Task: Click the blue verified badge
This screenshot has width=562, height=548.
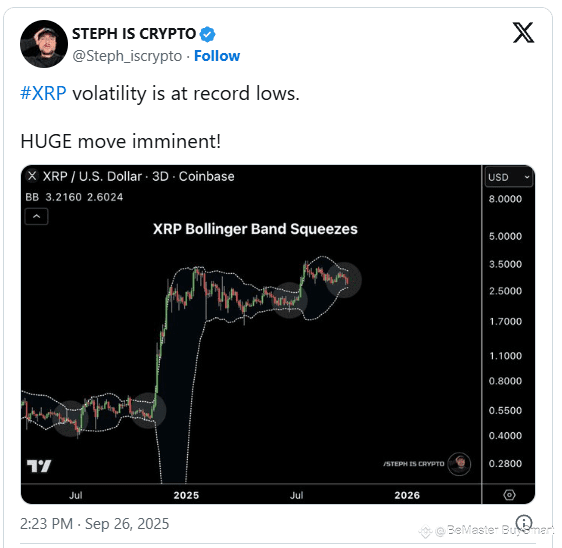Action: click(207, 34)
